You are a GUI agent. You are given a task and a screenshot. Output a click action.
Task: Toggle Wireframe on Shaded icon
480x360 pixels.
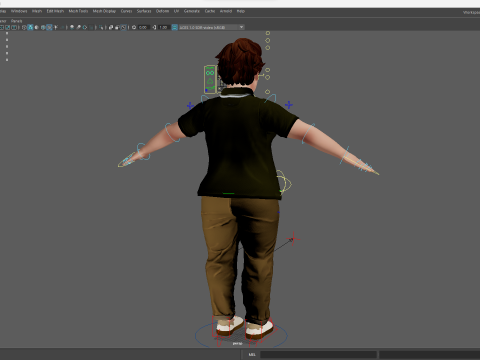click(x=43, y=27)
